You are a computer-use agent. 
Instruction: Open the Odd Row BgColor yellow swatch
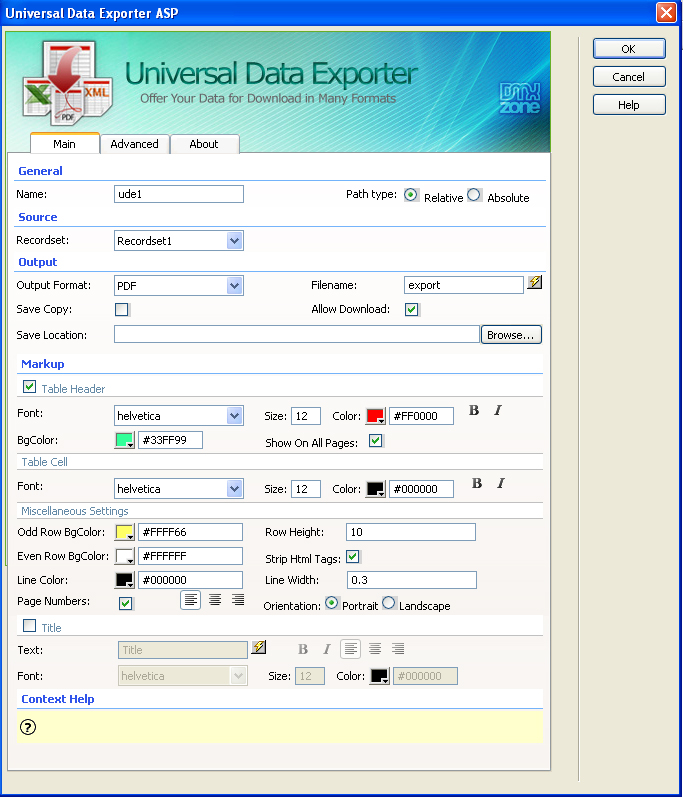tap(125, 532)
